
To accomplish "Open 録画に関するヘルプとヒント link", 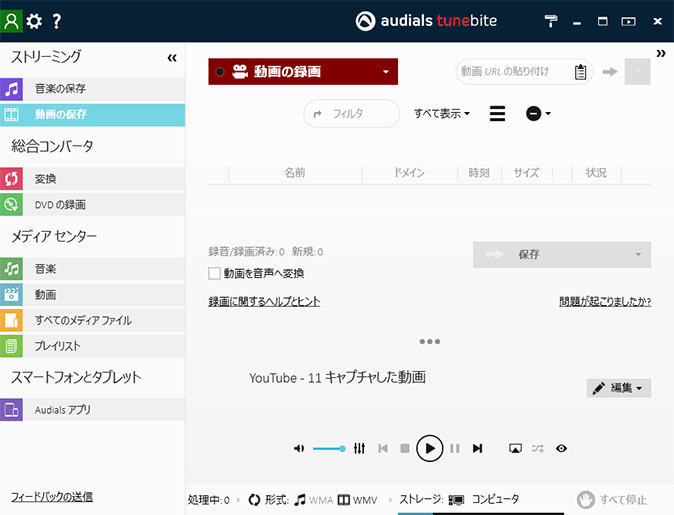I will click(x=264, y=301).
